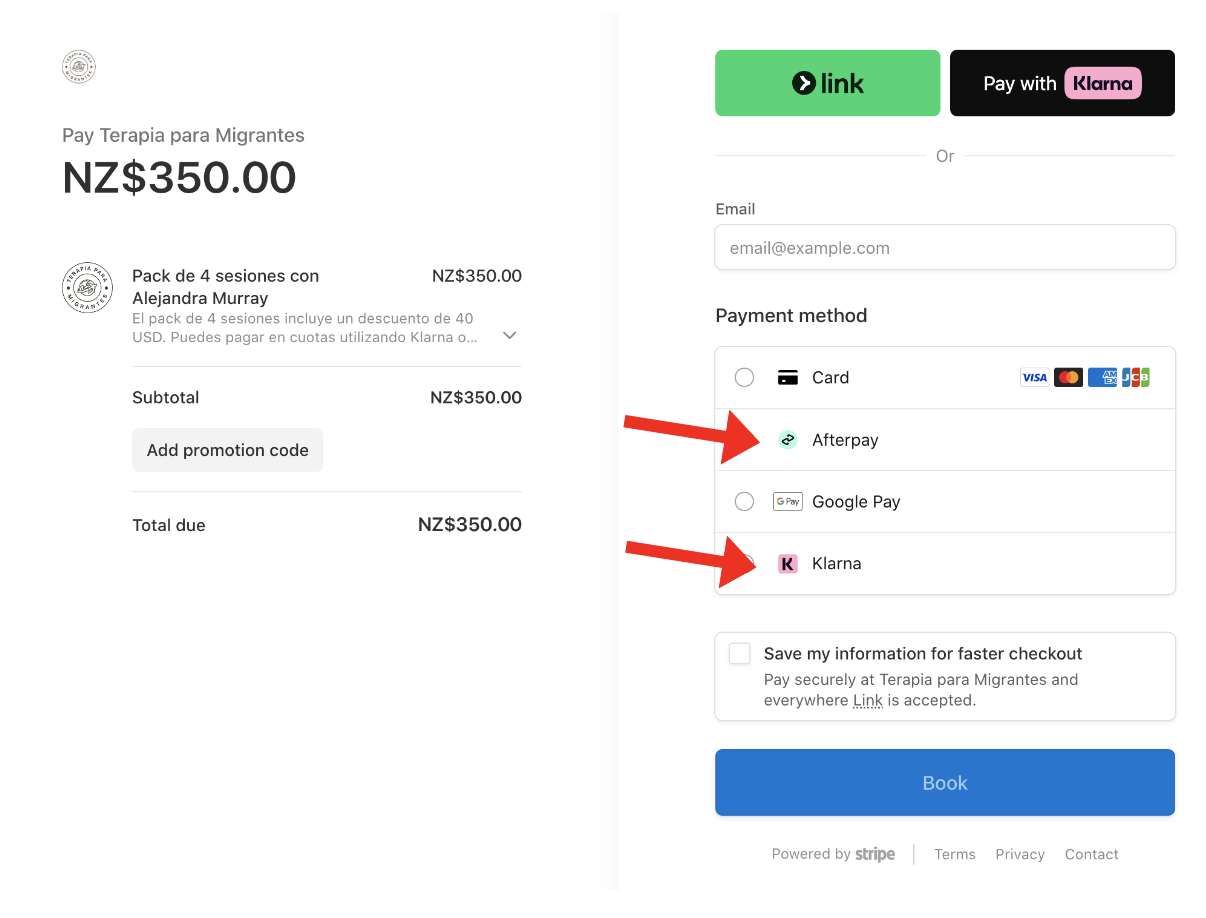
Task: Open the Terms link in footer
Action: tap(955, 854)
